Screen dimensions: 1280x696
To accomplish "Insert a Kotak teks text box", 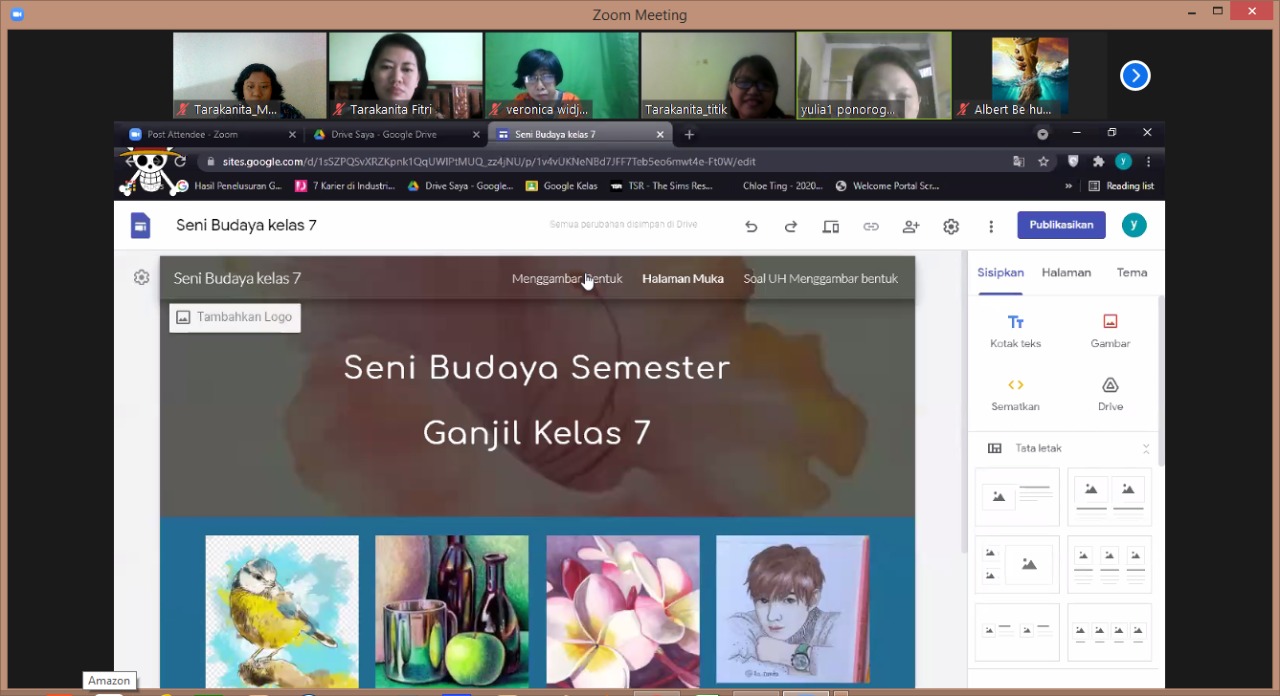I will coord(1016,332).
